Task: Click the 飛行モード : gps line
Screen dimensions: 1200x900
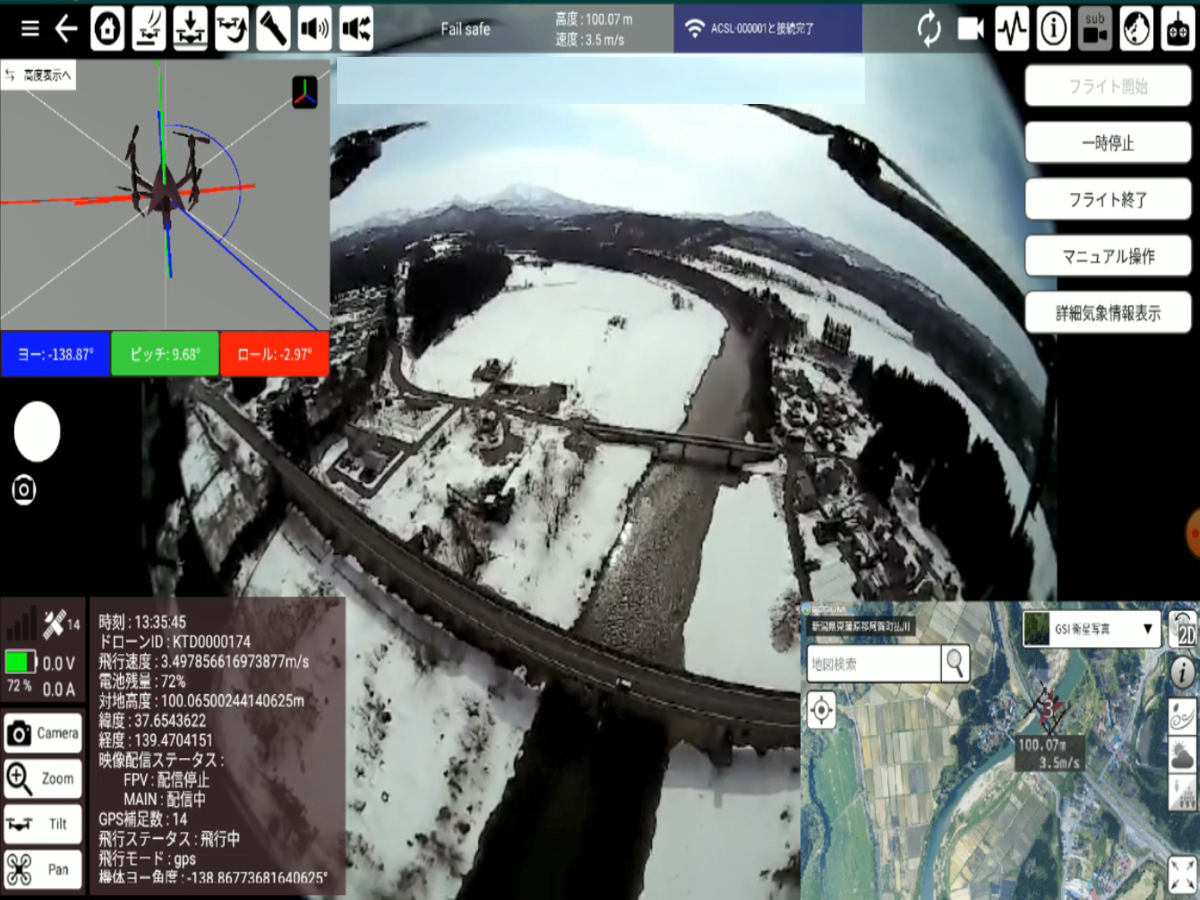Action: (x=147, y=859)
